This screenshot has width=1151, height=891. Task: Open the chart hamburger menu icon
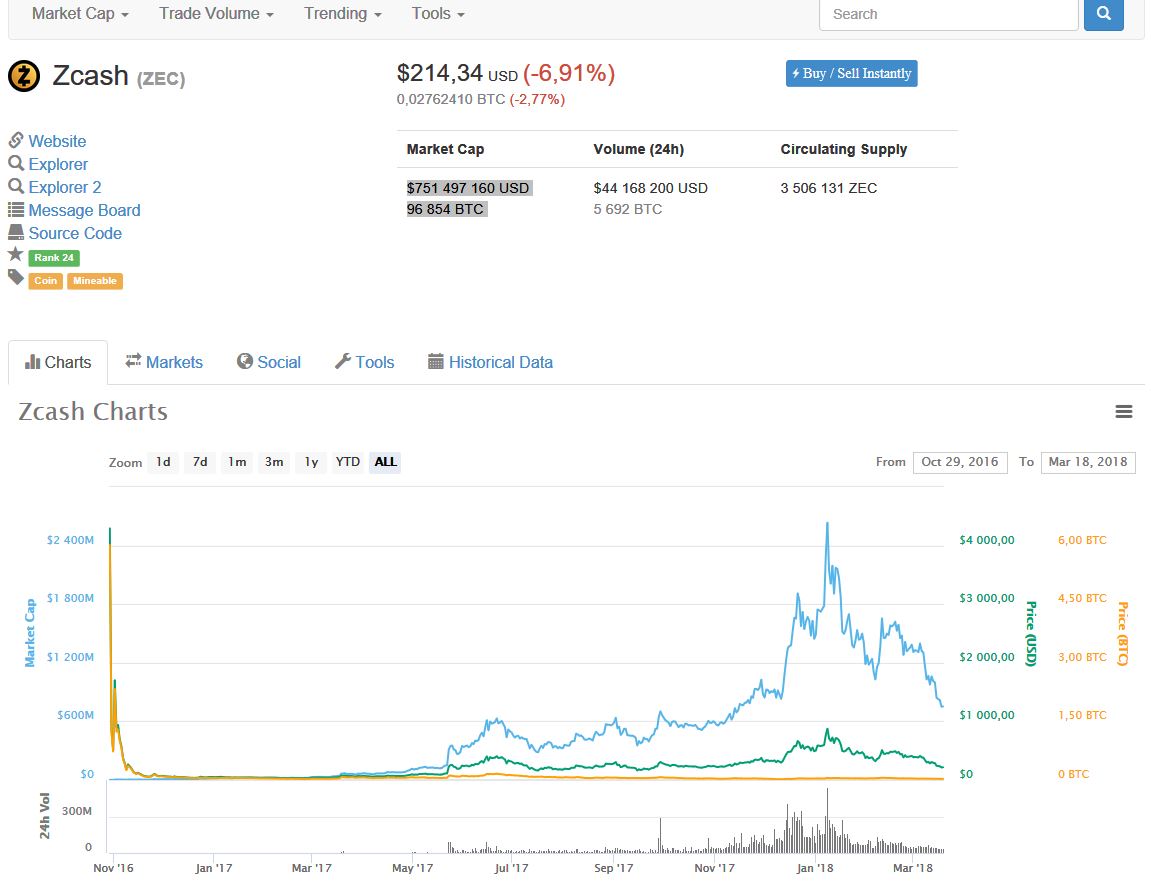1124,412
